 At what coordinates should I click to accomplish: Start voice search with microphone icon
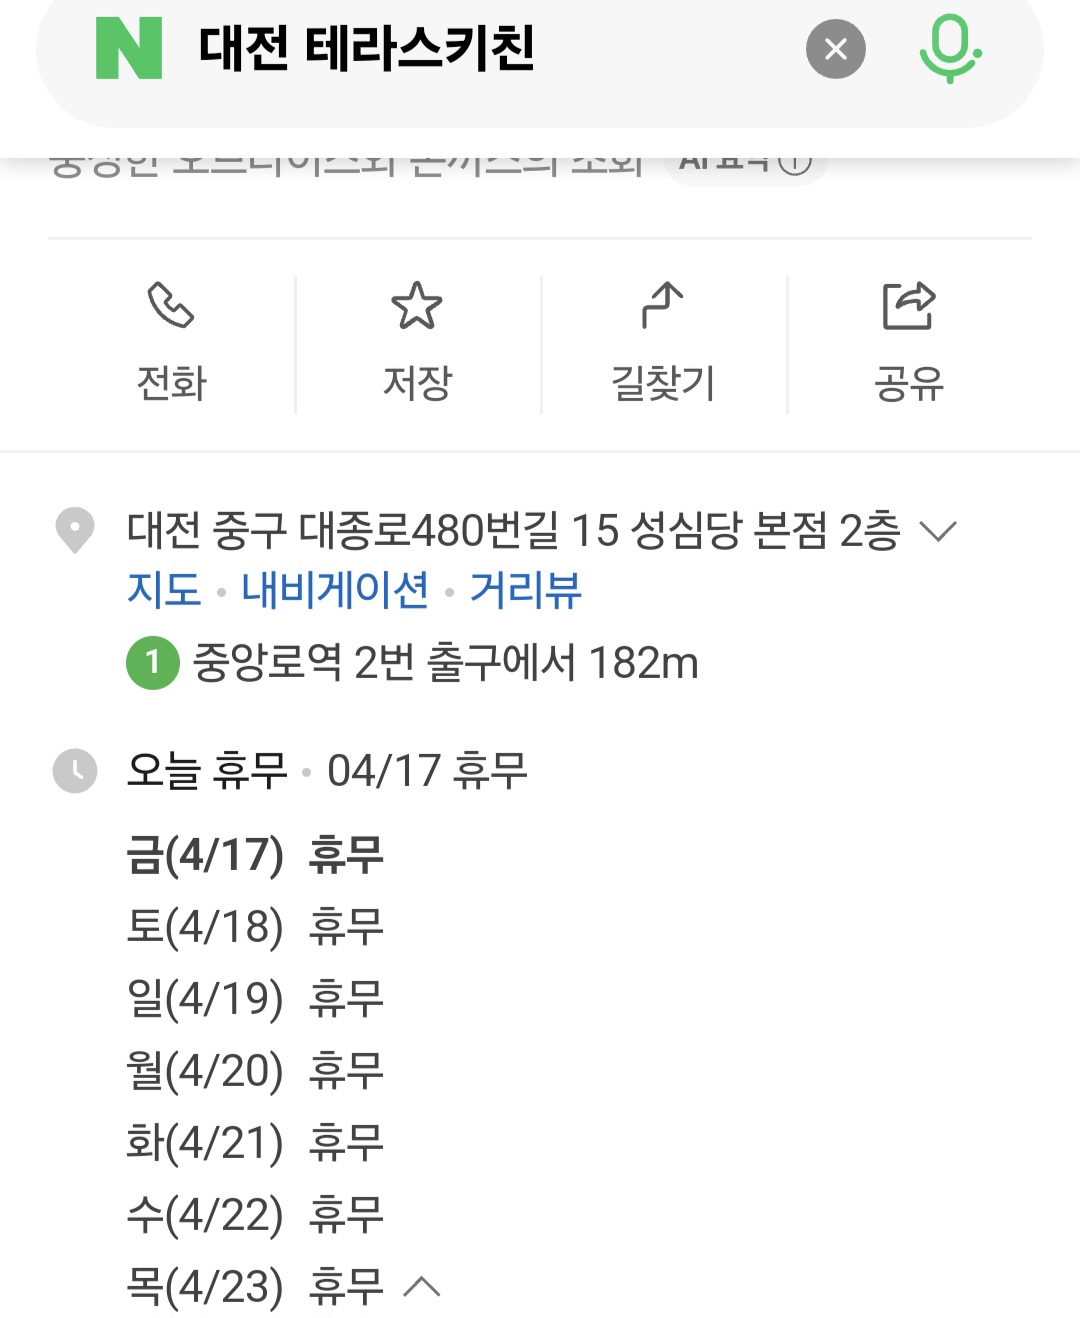point(949,49)
